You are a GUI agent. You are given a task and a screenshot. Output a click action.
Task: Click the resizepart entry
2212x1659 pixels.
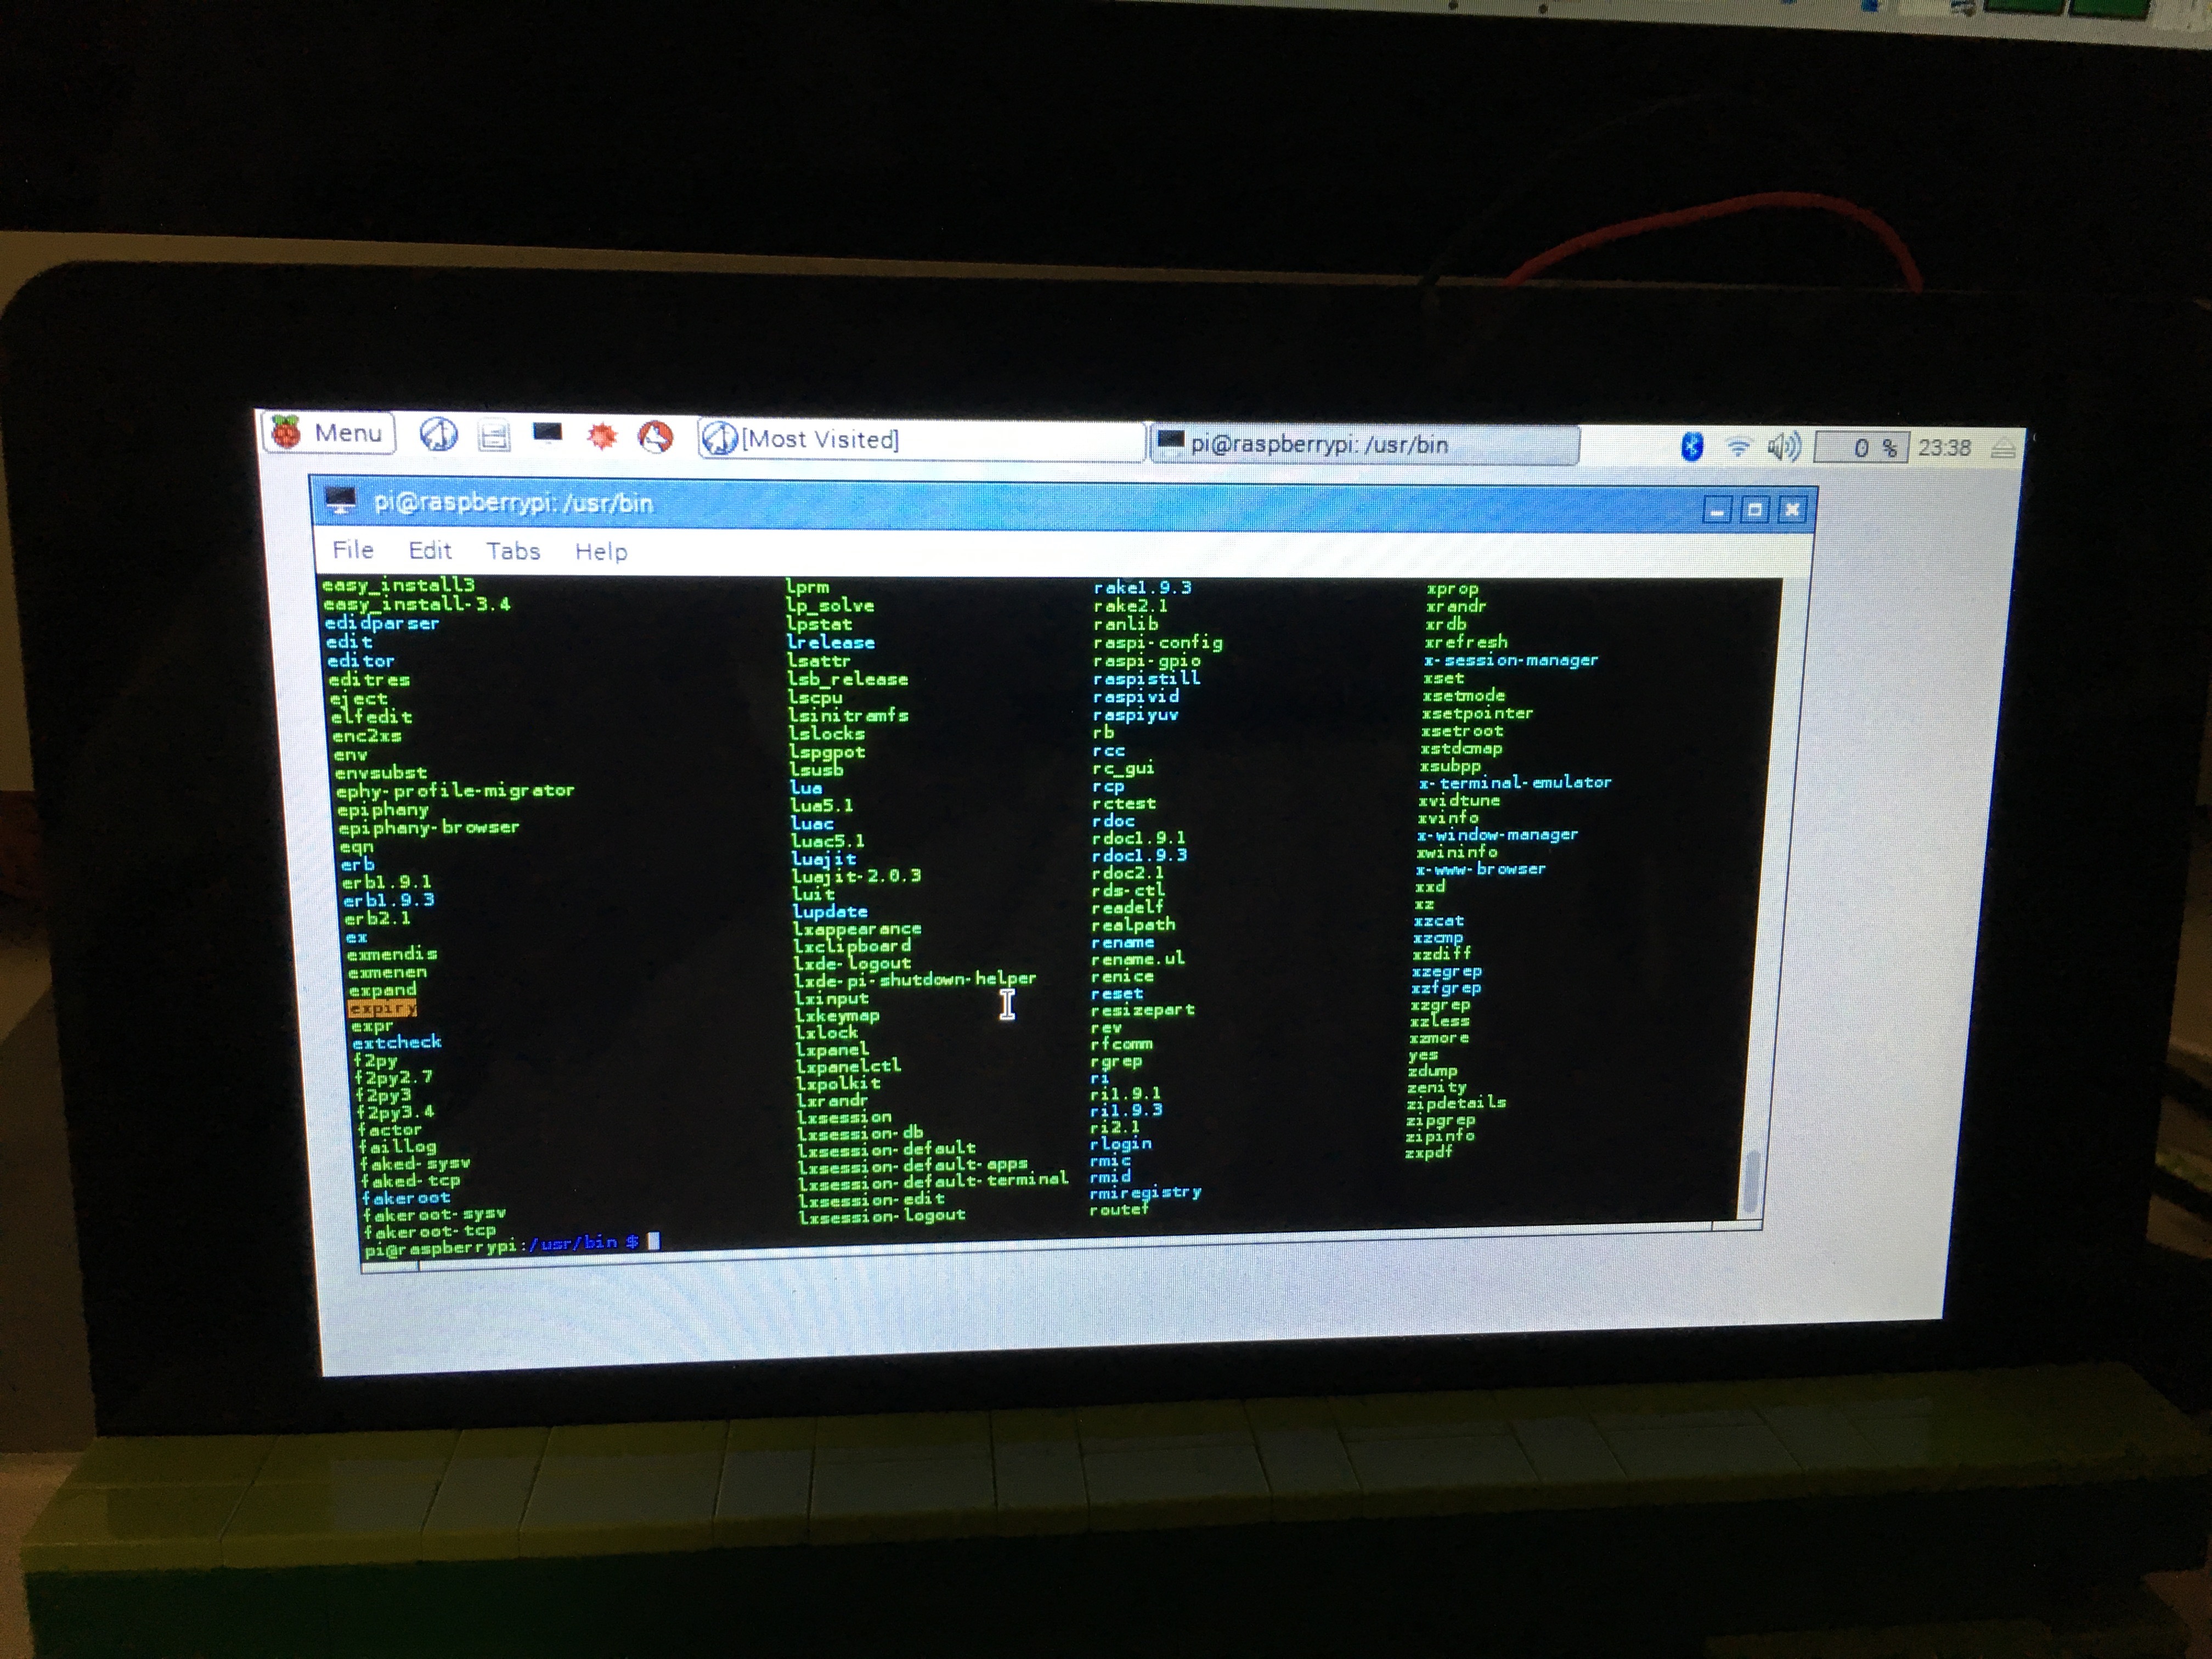(1142, 1010)
